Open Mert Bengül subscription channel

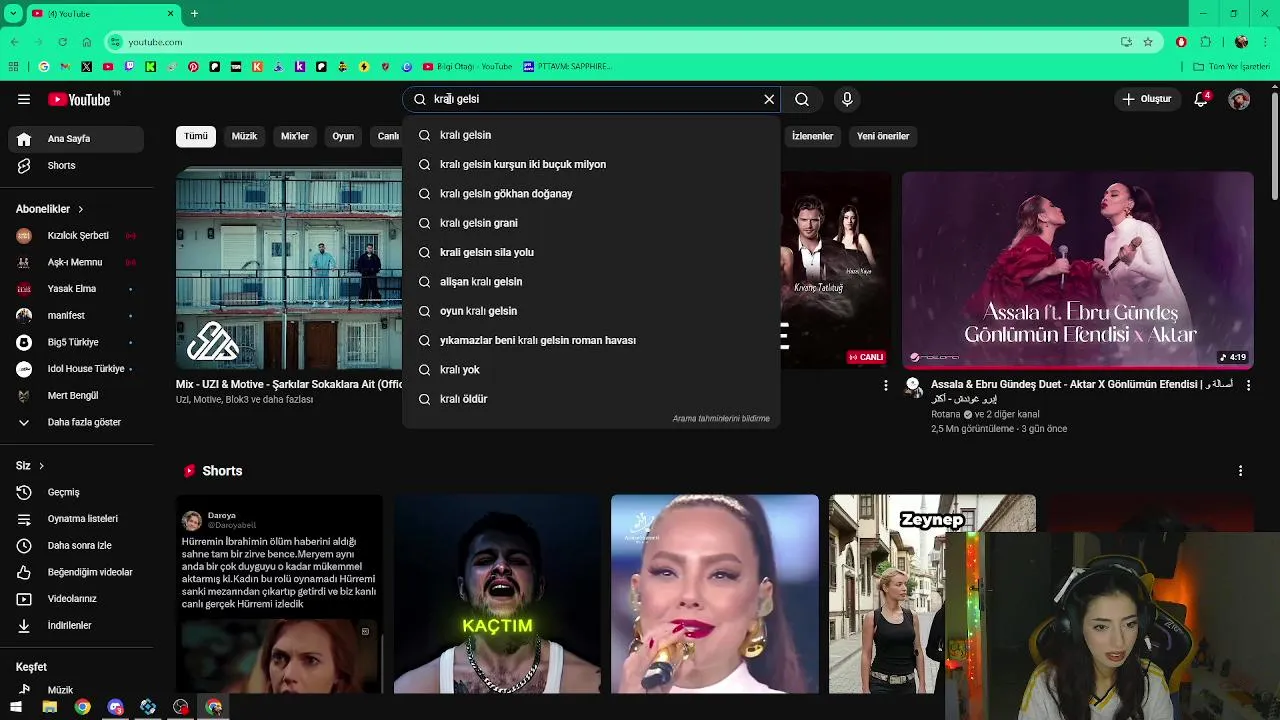tap(76, 396)
